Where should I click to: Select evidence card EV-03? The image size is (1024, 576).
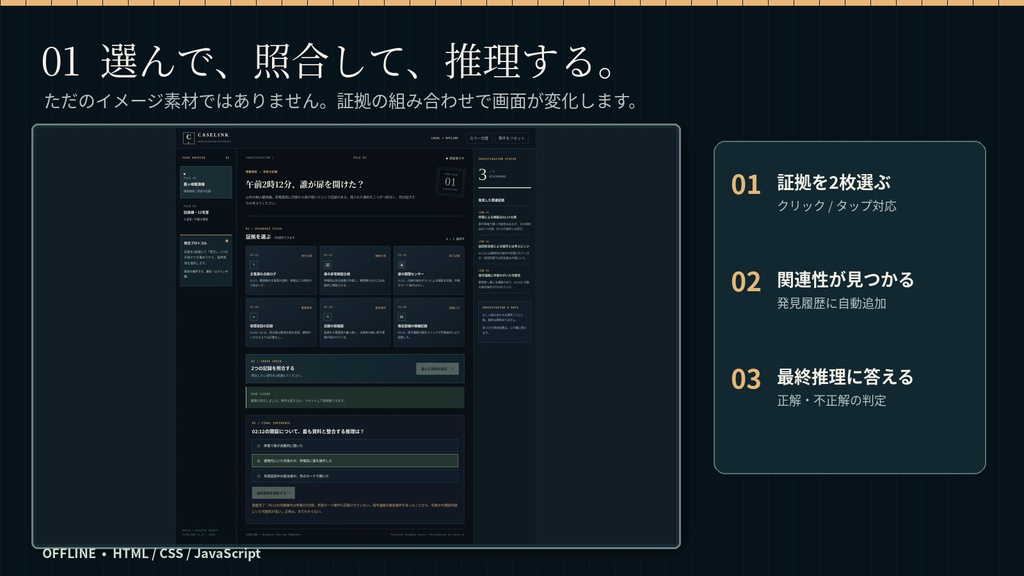pyautogui.click(x=428, y=270)
